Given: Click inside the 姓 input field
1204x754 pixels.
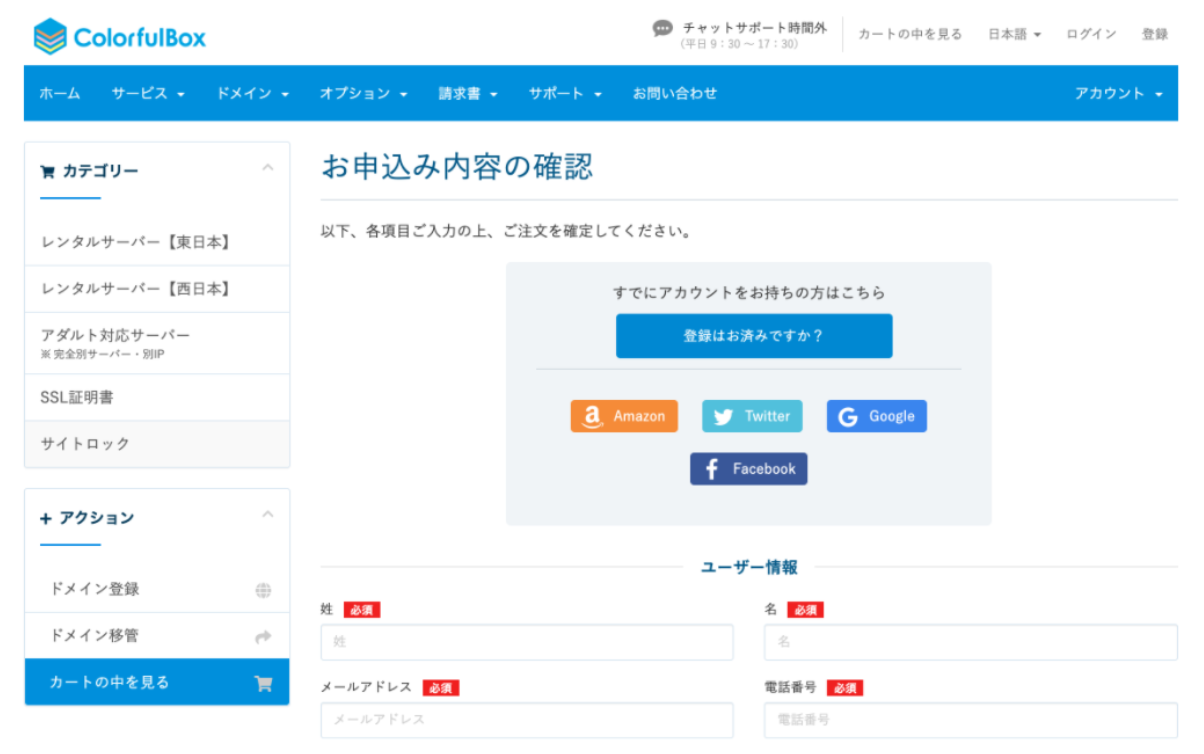Looking at the screenshot, I should [527, 642].
